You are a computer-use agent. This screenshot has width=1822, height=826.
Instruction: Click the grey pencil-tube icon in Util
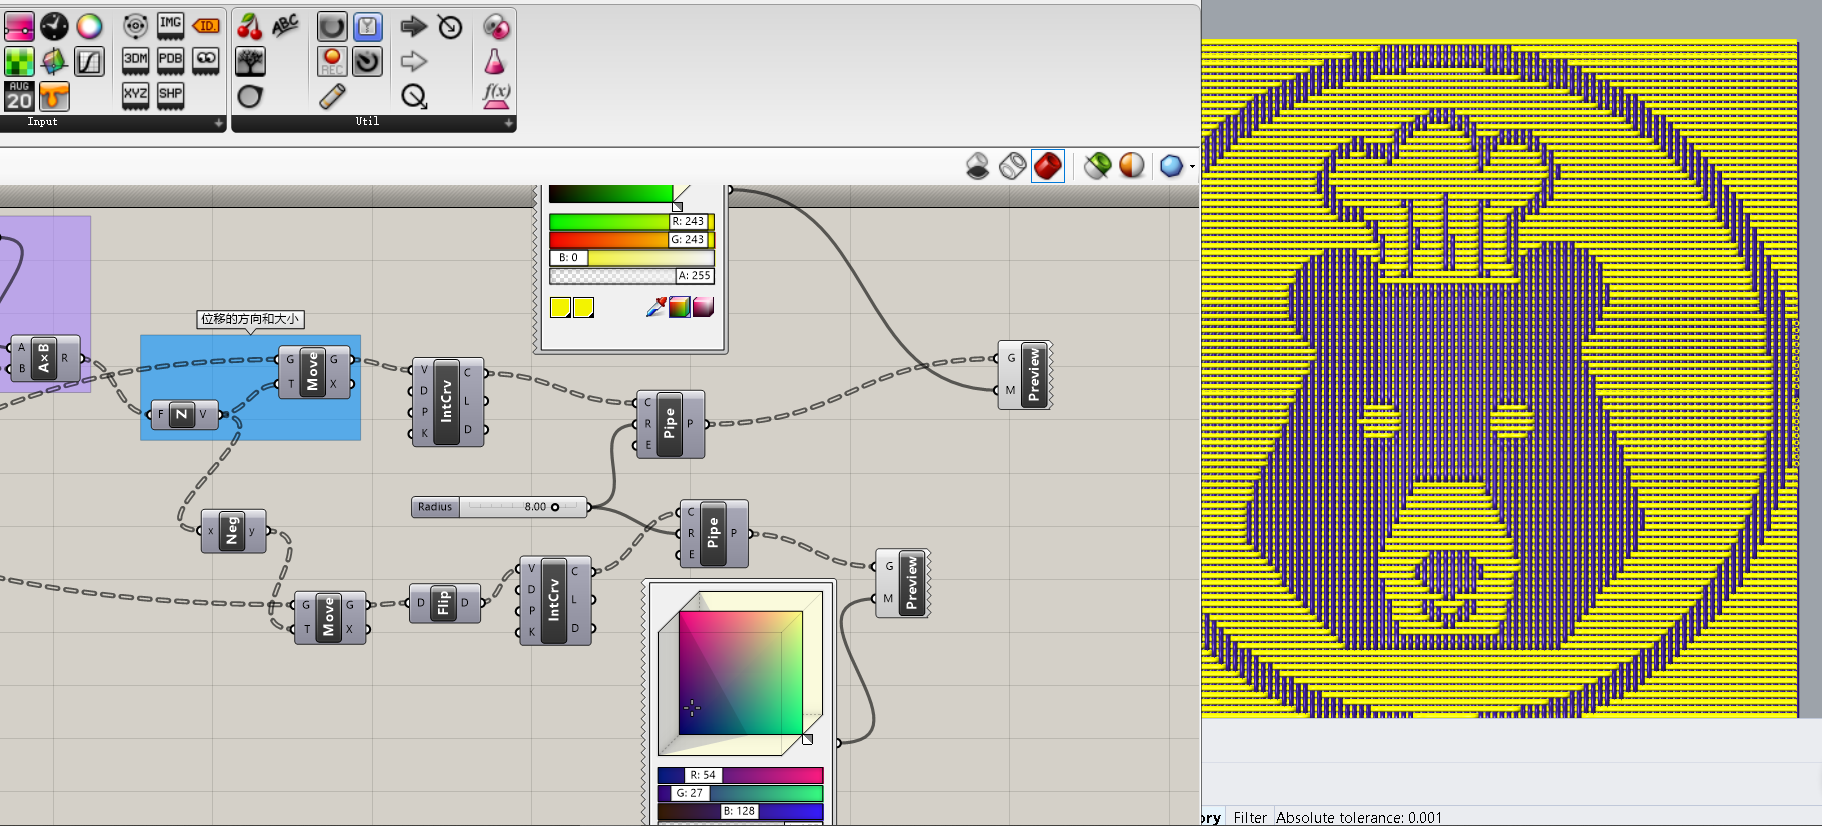pos(332,96)
